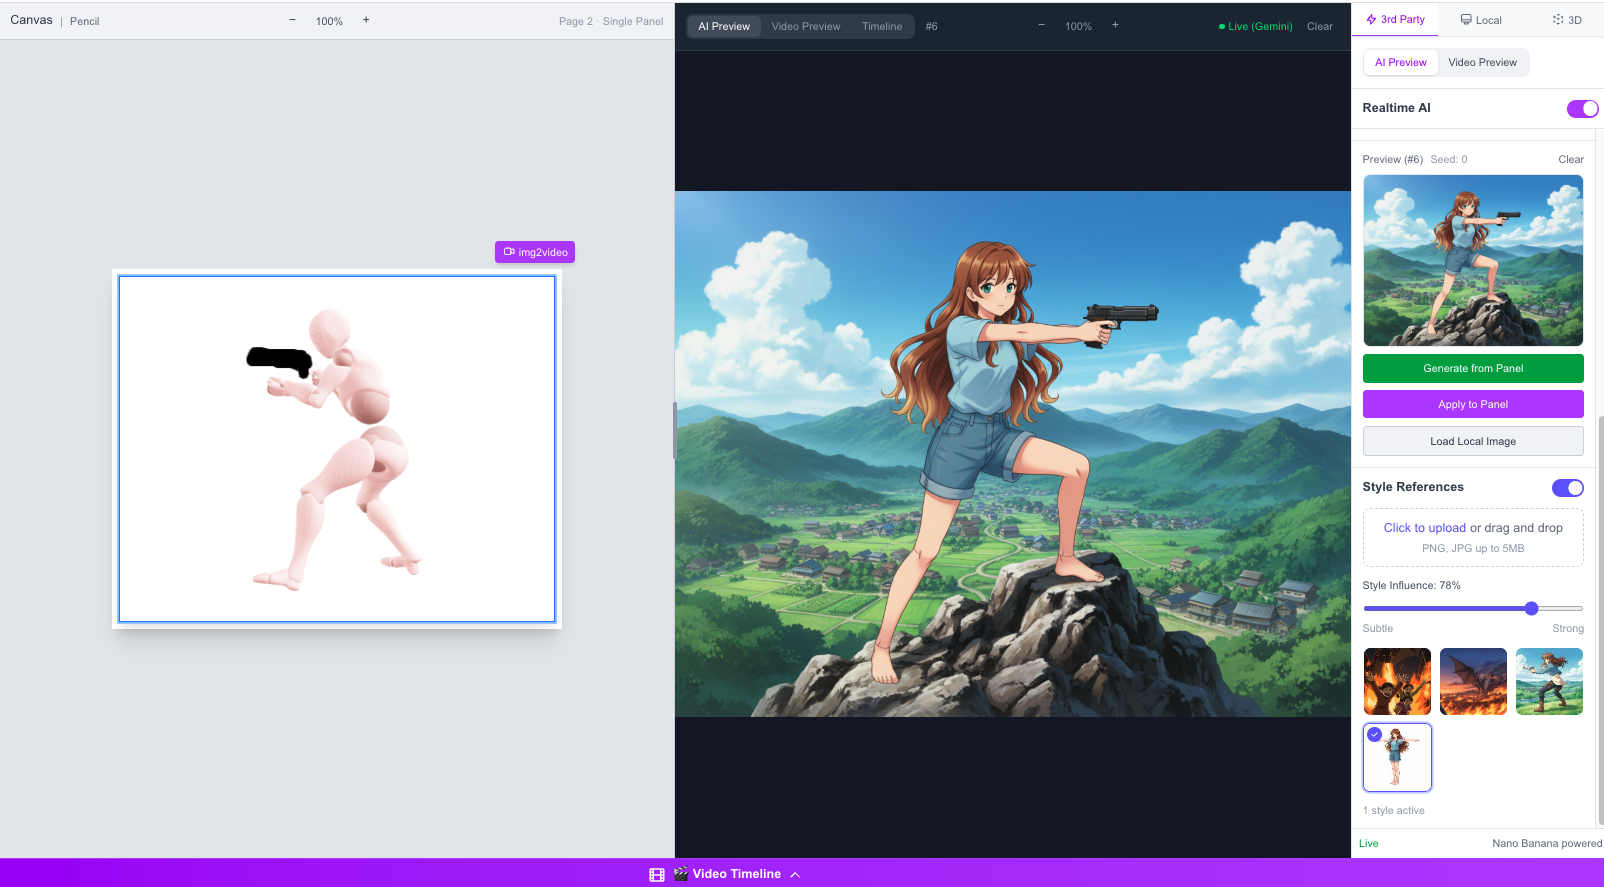
Task: Adjust the Style Influence slider handle
Action: tap(1531, 608)
